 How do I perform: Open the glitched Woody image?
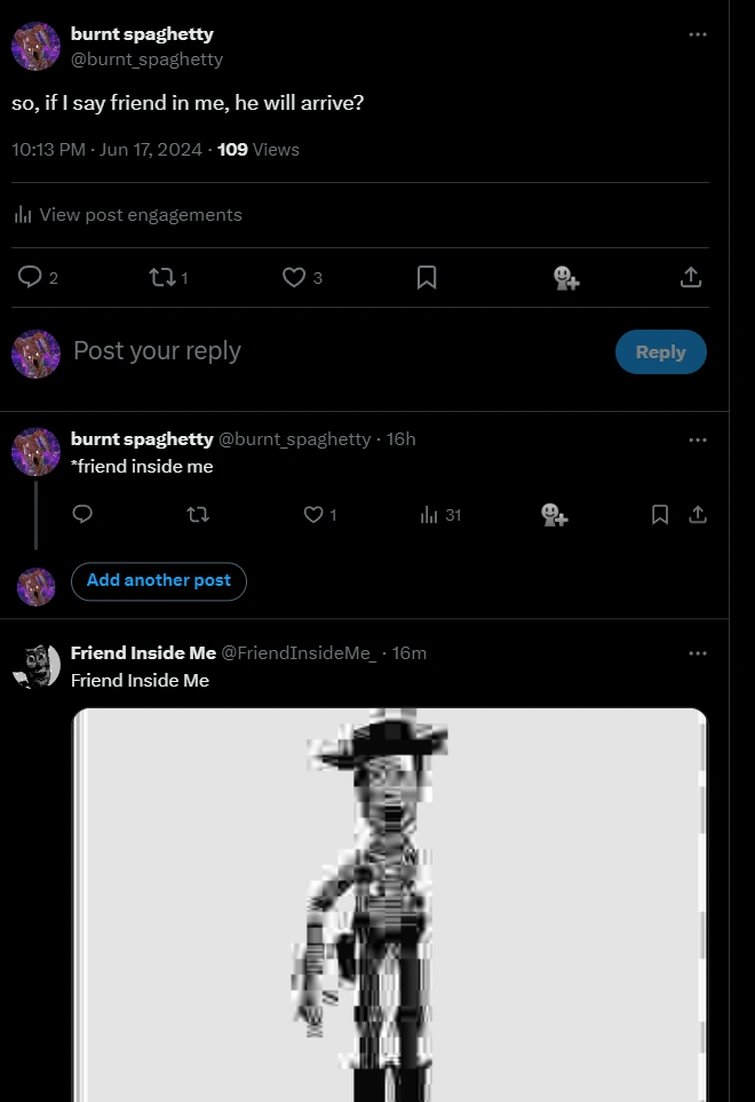(390, 900)
